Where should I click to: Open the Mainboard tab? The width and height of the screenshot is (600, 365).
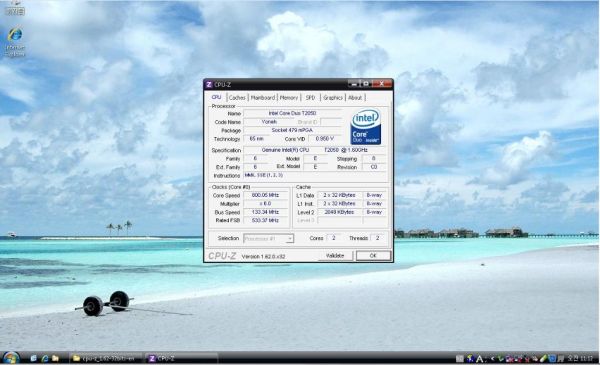point(262,98)
